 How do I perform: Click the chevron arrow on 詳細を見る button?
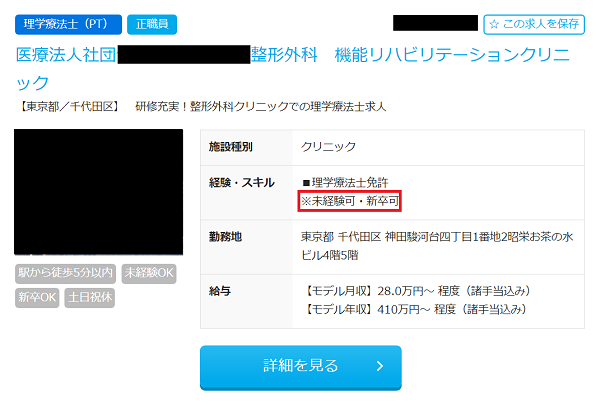click(380, 366)
